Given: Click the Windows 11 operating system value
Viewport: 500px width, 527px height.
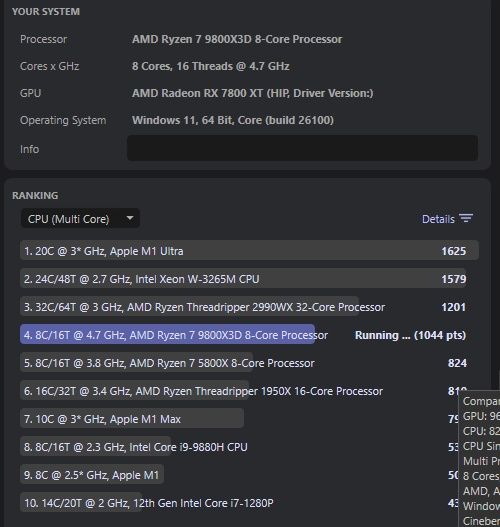Looking at the screenshot, I should [x=233, y=120].
